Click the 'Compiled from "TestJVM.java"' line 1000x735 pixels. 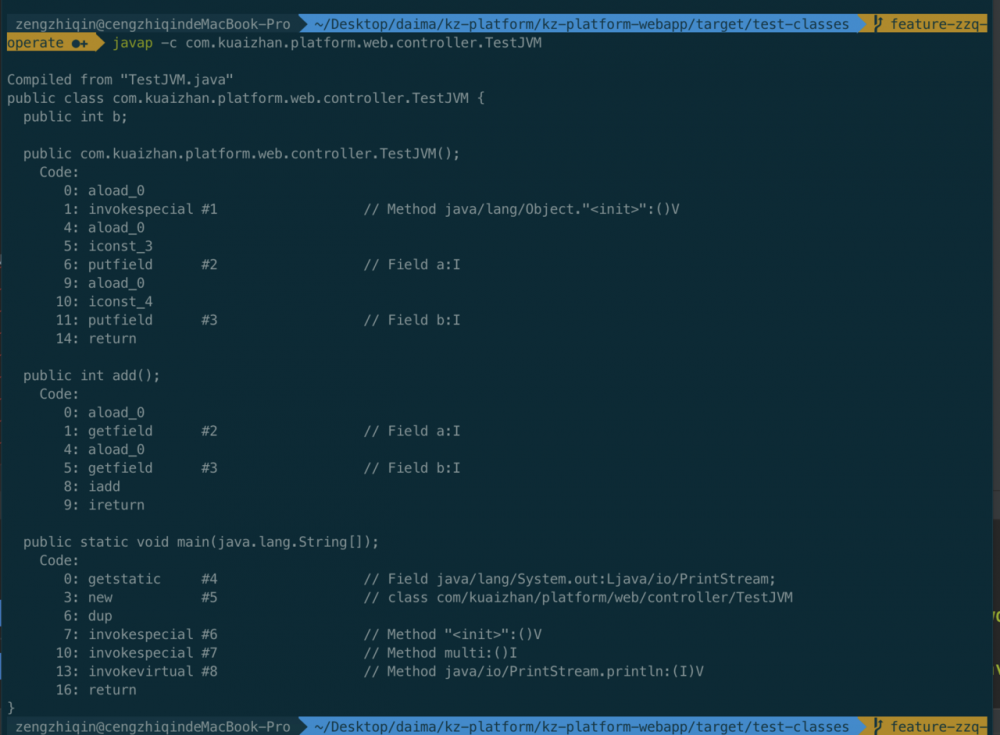click(x=120, y=80)
